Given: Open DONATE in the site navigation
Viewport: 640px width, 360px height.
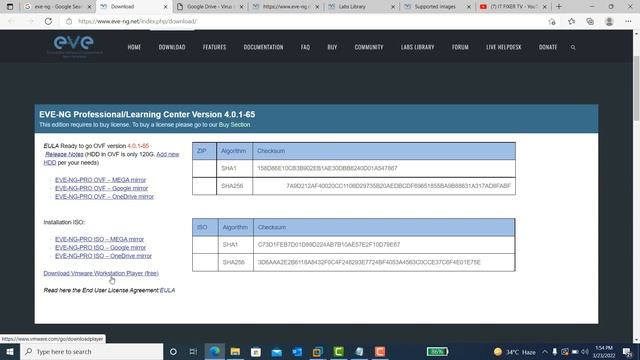Looking at the screenshot, I should pos(548,47).
